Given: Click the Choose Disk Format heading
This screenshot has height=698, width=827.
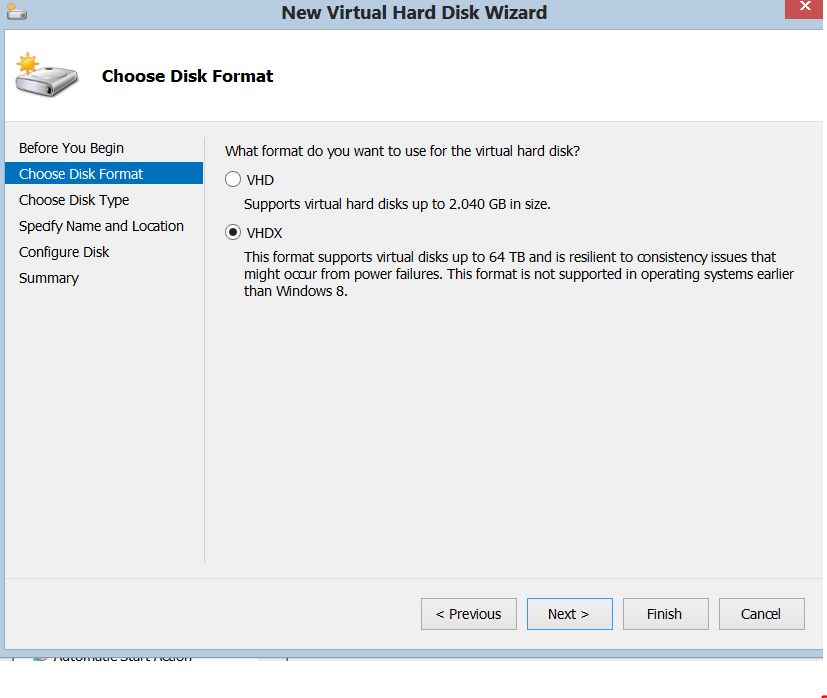Looking at the screenshot, I should click(x=187, y=75).
